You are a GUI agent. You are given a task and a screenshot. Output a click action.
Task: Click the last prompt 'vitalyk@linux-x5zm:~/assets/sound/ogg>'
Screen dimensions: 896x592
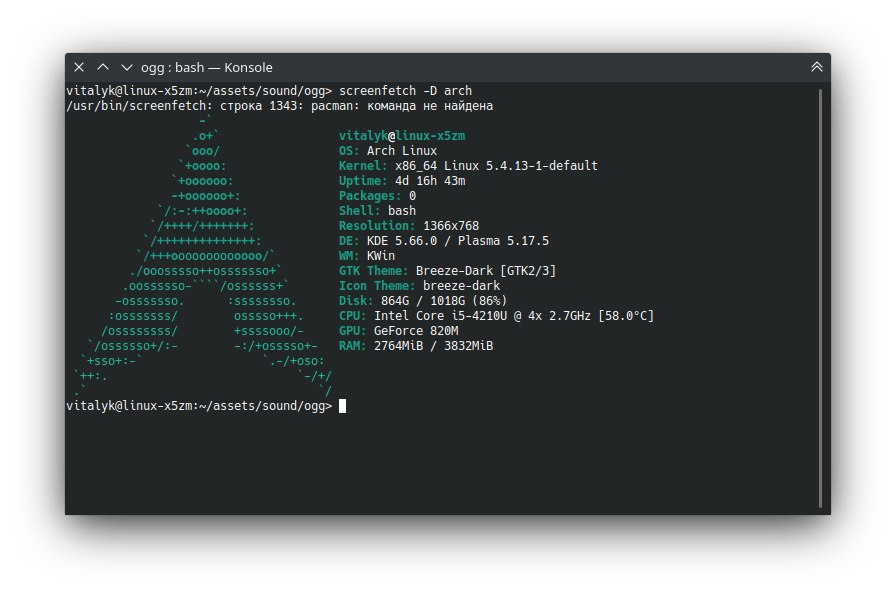pyautogui.click(x=199, y=406)
